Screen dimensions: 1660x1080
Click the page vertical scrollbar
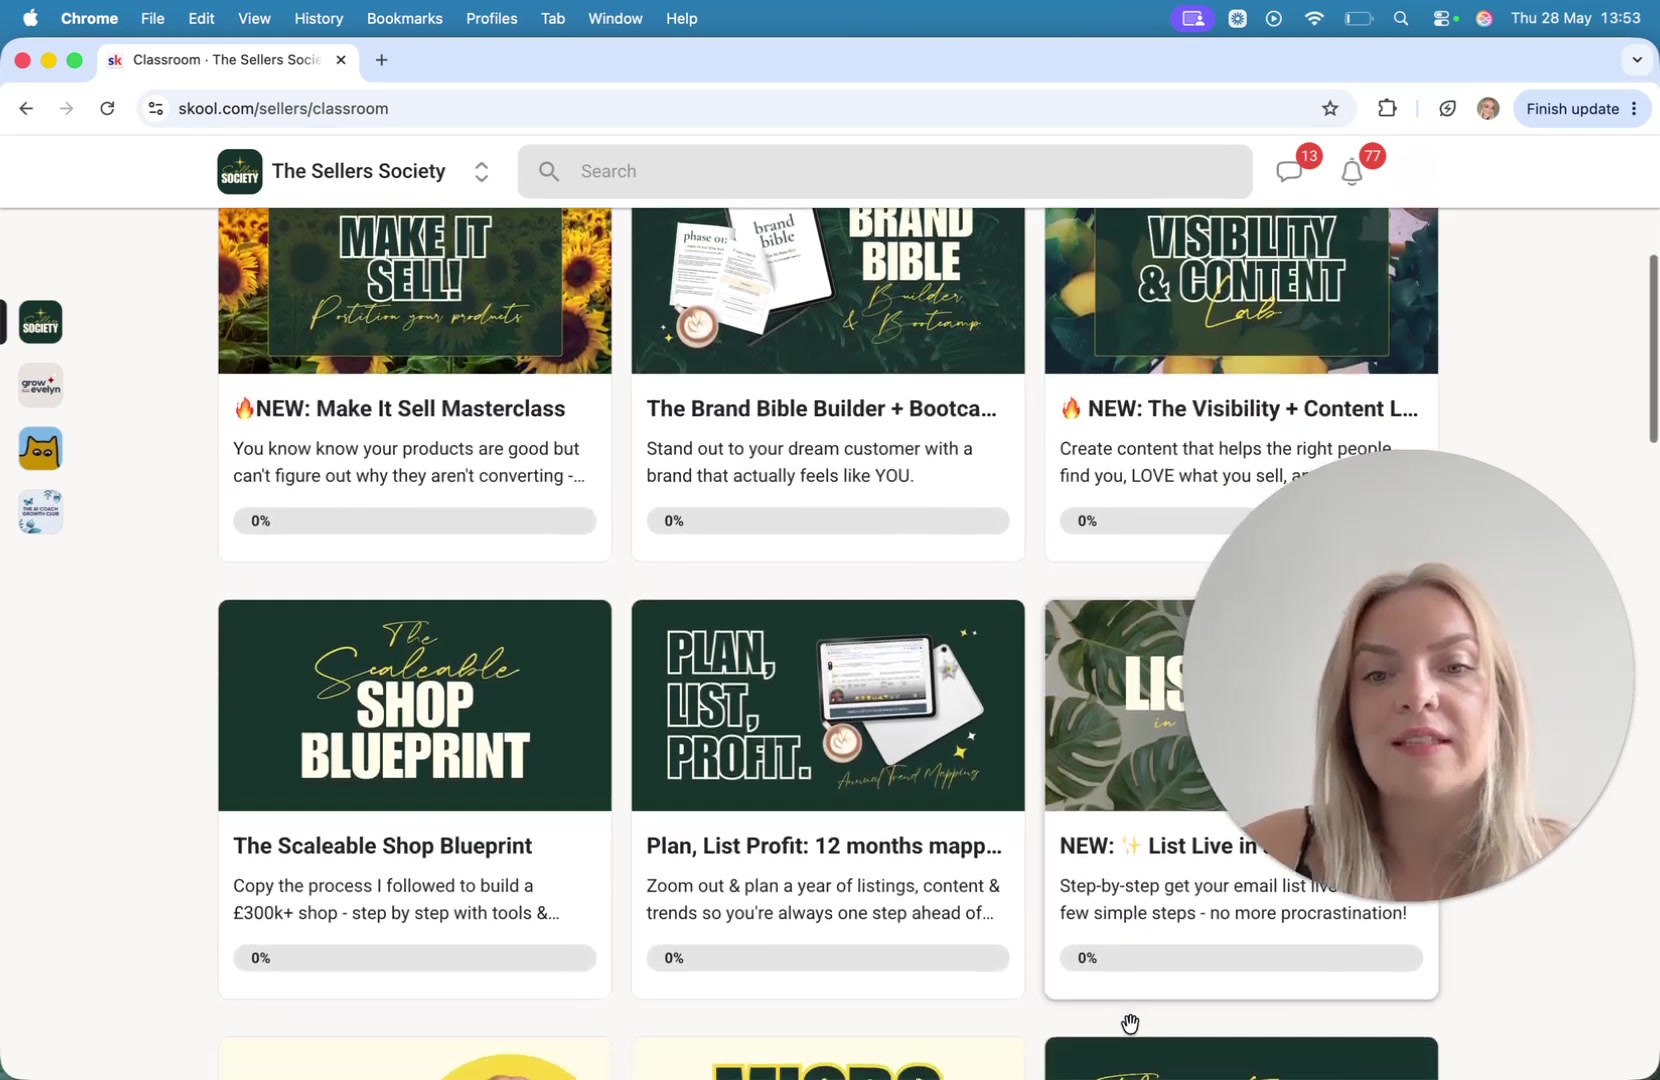[x=1653, y=348]
